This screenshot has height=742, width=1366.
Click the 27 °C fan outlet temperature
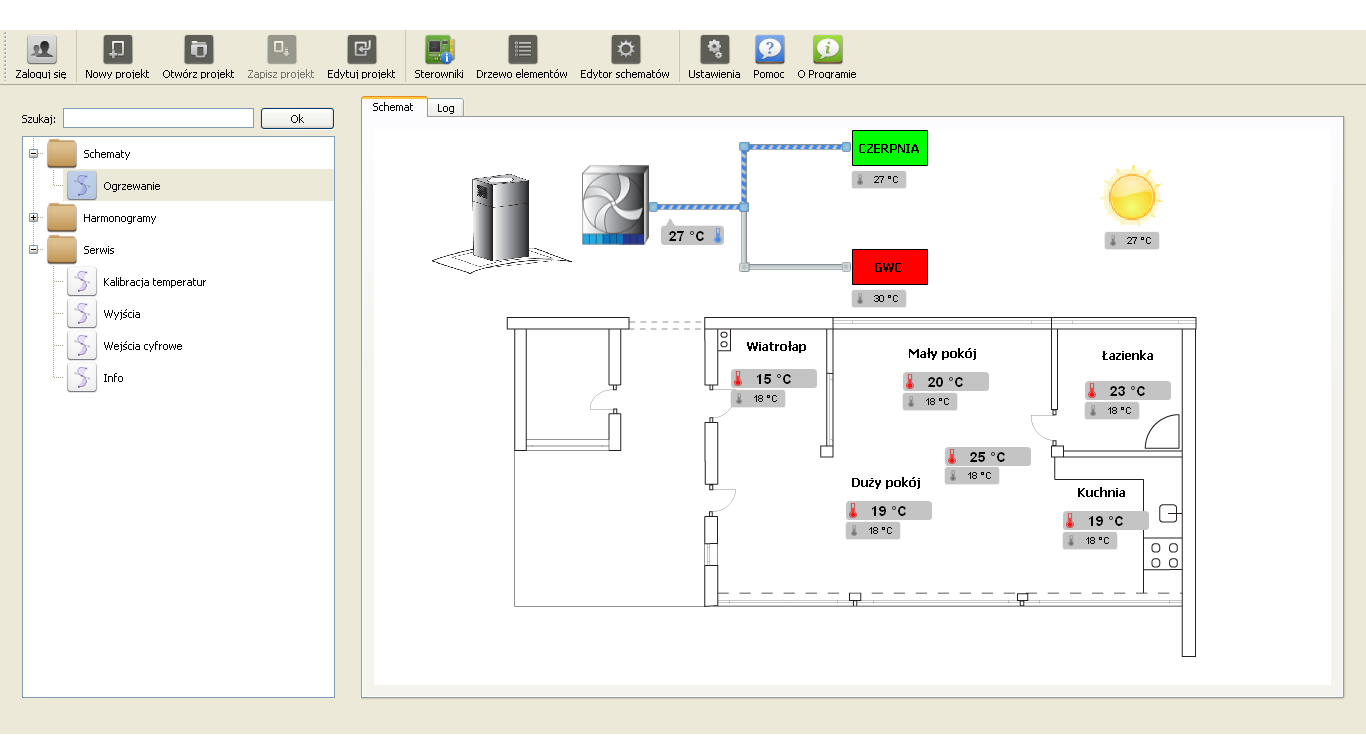click(x=693, y=236)
